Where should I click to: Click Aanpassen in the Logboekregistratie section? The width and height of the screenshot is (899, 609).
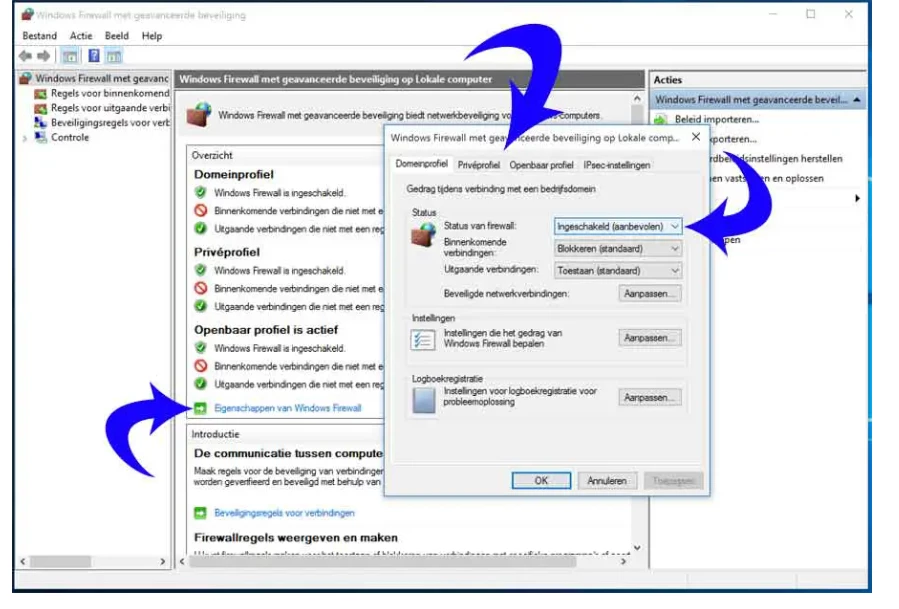point(650,397)
